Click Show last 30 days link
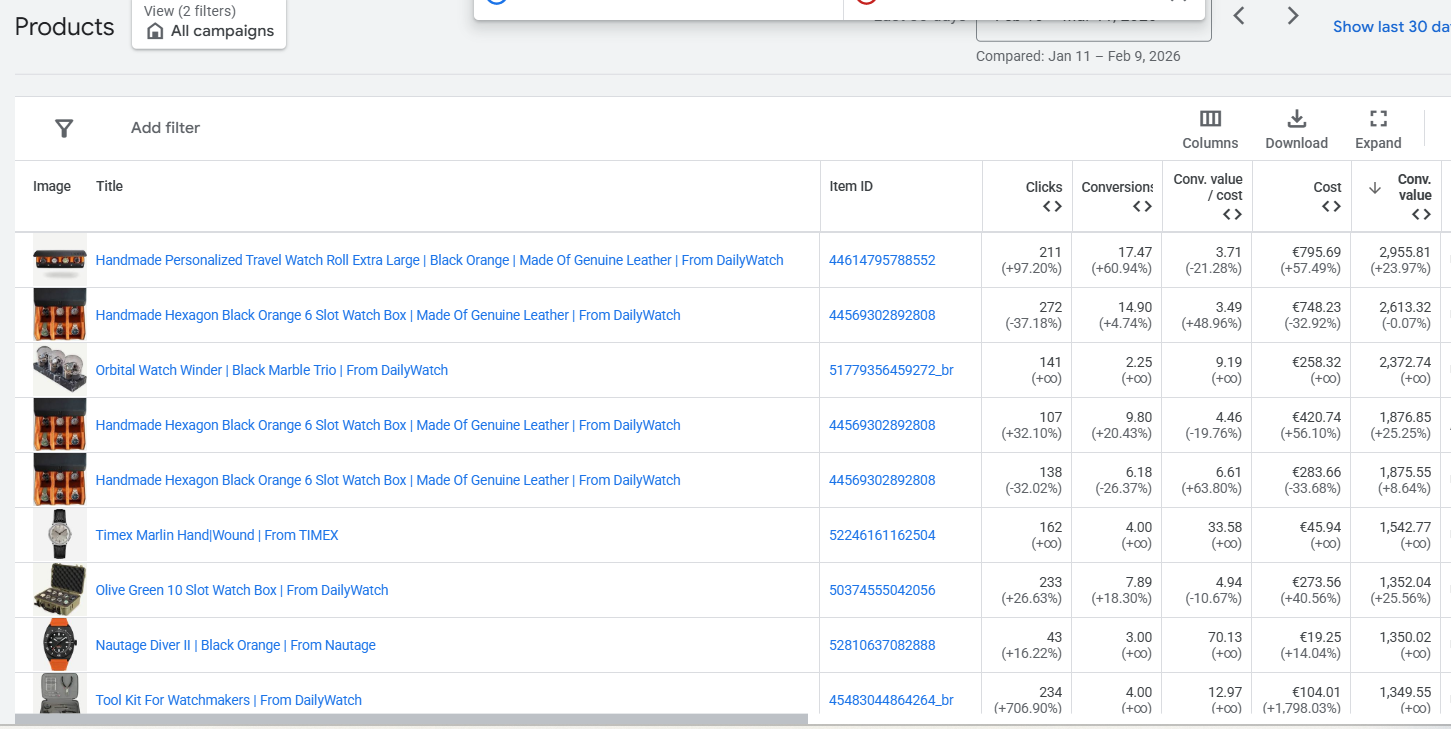The image size is (1451, 729). (1391, 27)
